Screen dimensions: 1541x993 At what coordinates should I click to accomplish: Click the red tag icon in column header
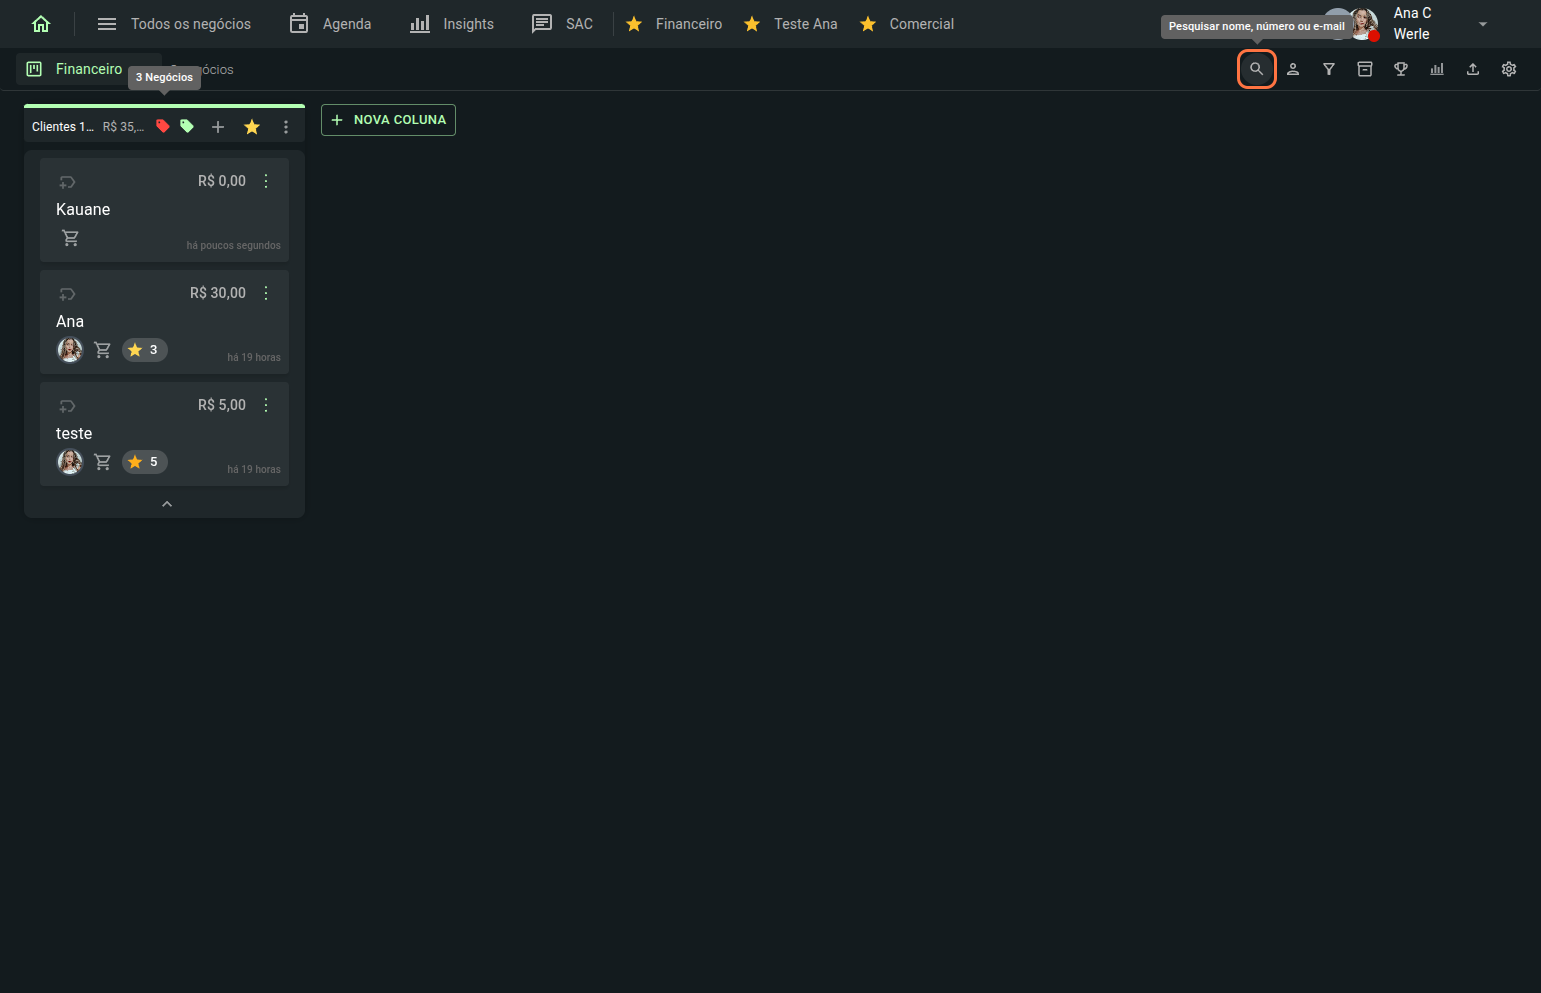point(163,126)
